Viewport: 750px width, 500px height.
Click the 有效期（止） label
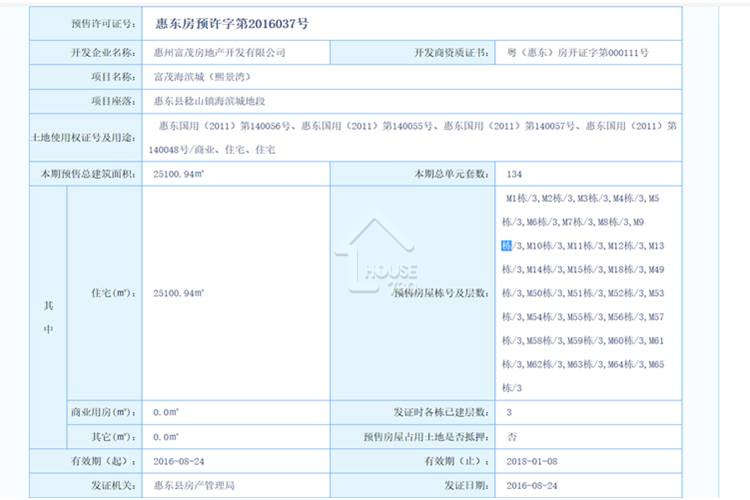[x=457, y=461]
